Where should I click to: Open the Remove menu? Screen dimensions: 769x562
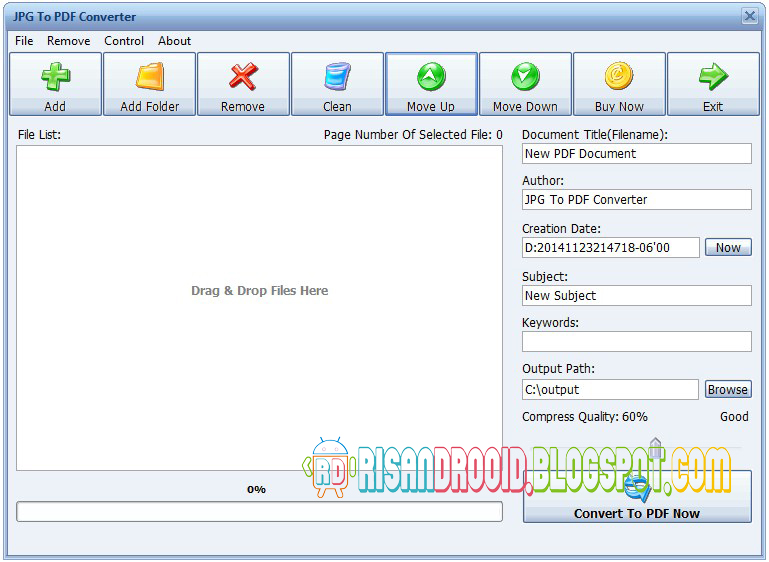[69, 41]
